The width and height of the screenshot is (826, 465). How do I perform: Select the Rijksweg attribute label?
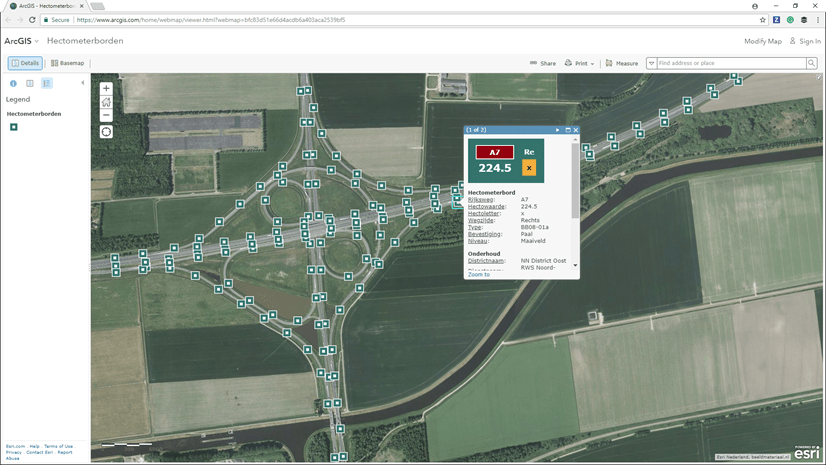(480, 200)
